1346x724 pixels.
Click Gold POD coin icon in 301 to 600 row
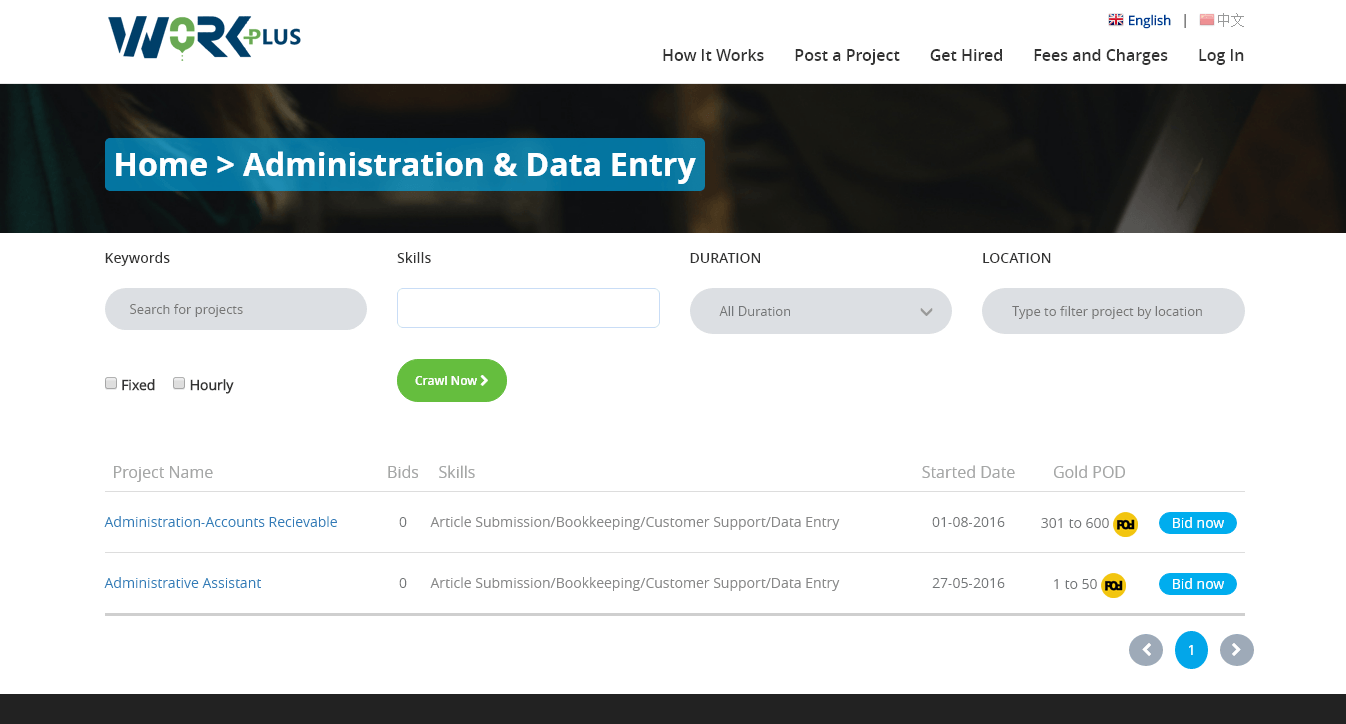[x=1126, y=524]
